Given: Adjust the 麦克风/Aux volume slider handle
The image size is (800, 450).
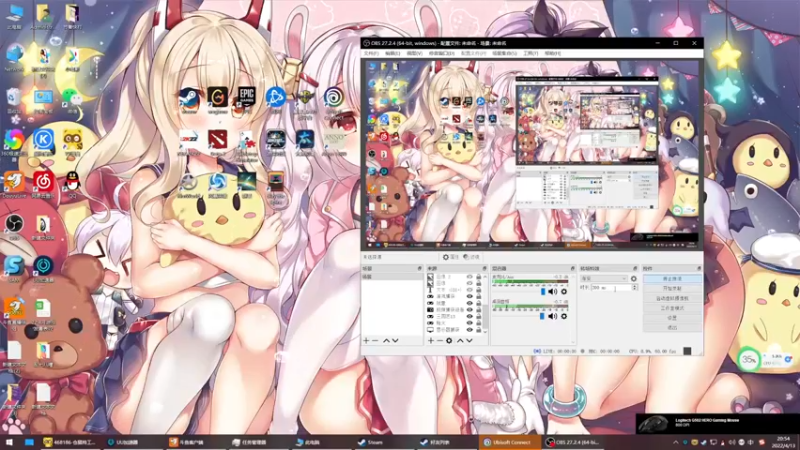Looking at the screenshot, I should (543, 291).
